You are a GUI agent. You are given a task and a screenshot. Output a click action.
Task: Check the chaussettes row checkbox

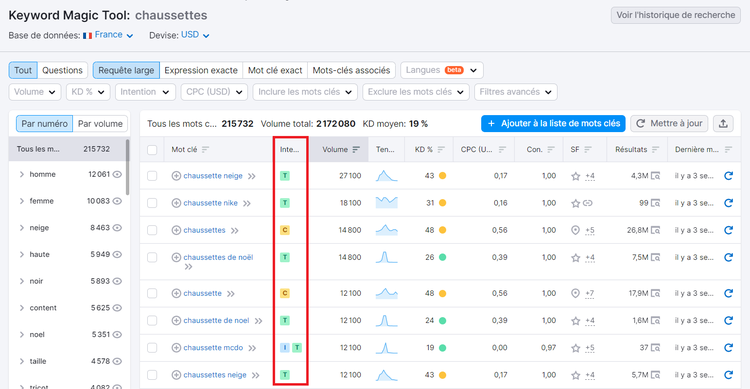click(x=152, y=230)
